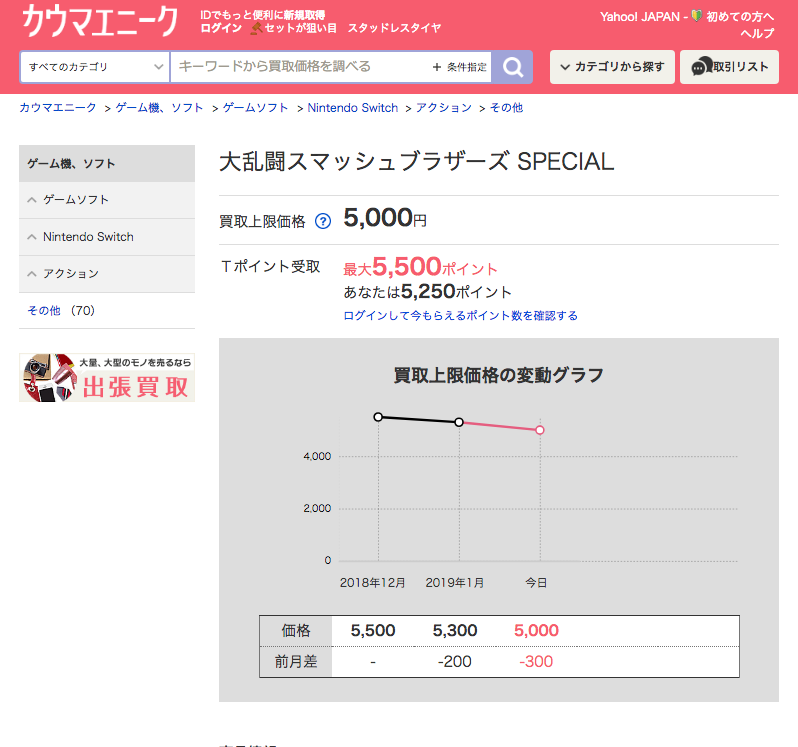Click the 最大5,500ポイント text
The width and height of the screenshot is (798, 747).
point(420,267)
